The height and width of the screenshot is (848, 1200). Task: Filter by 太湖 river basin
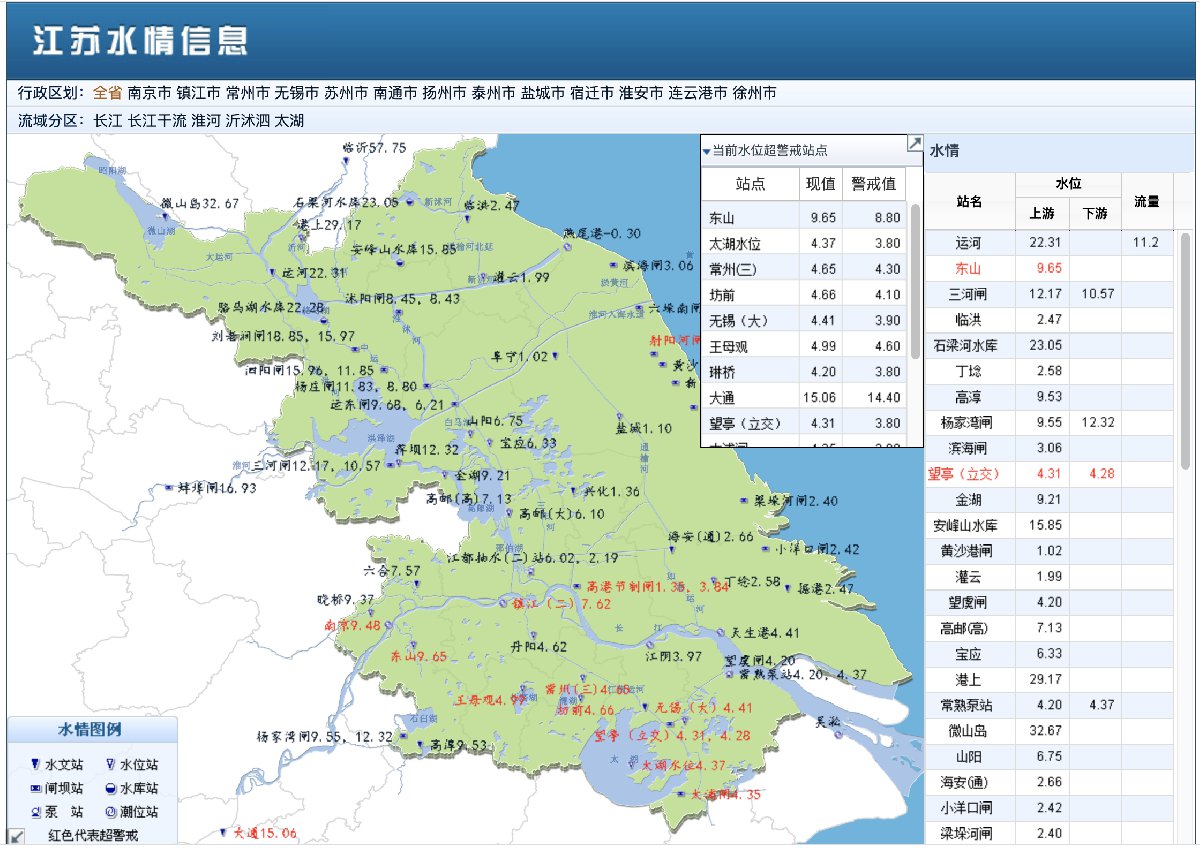289,120
